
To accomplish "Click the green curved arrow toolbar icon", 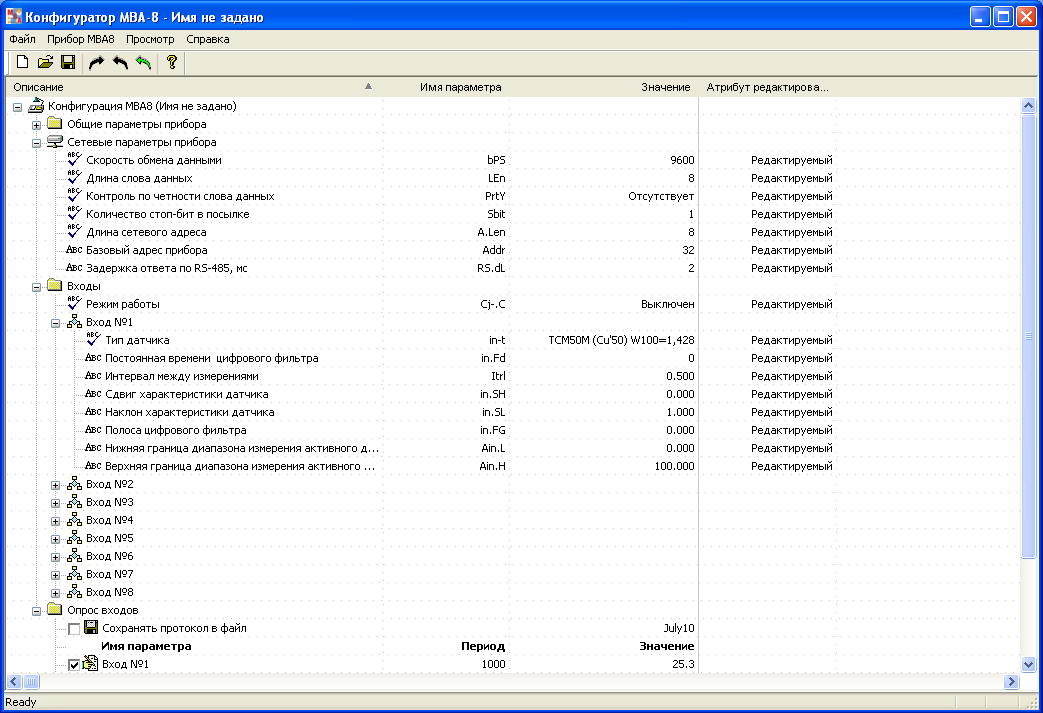I will point(143,63).
